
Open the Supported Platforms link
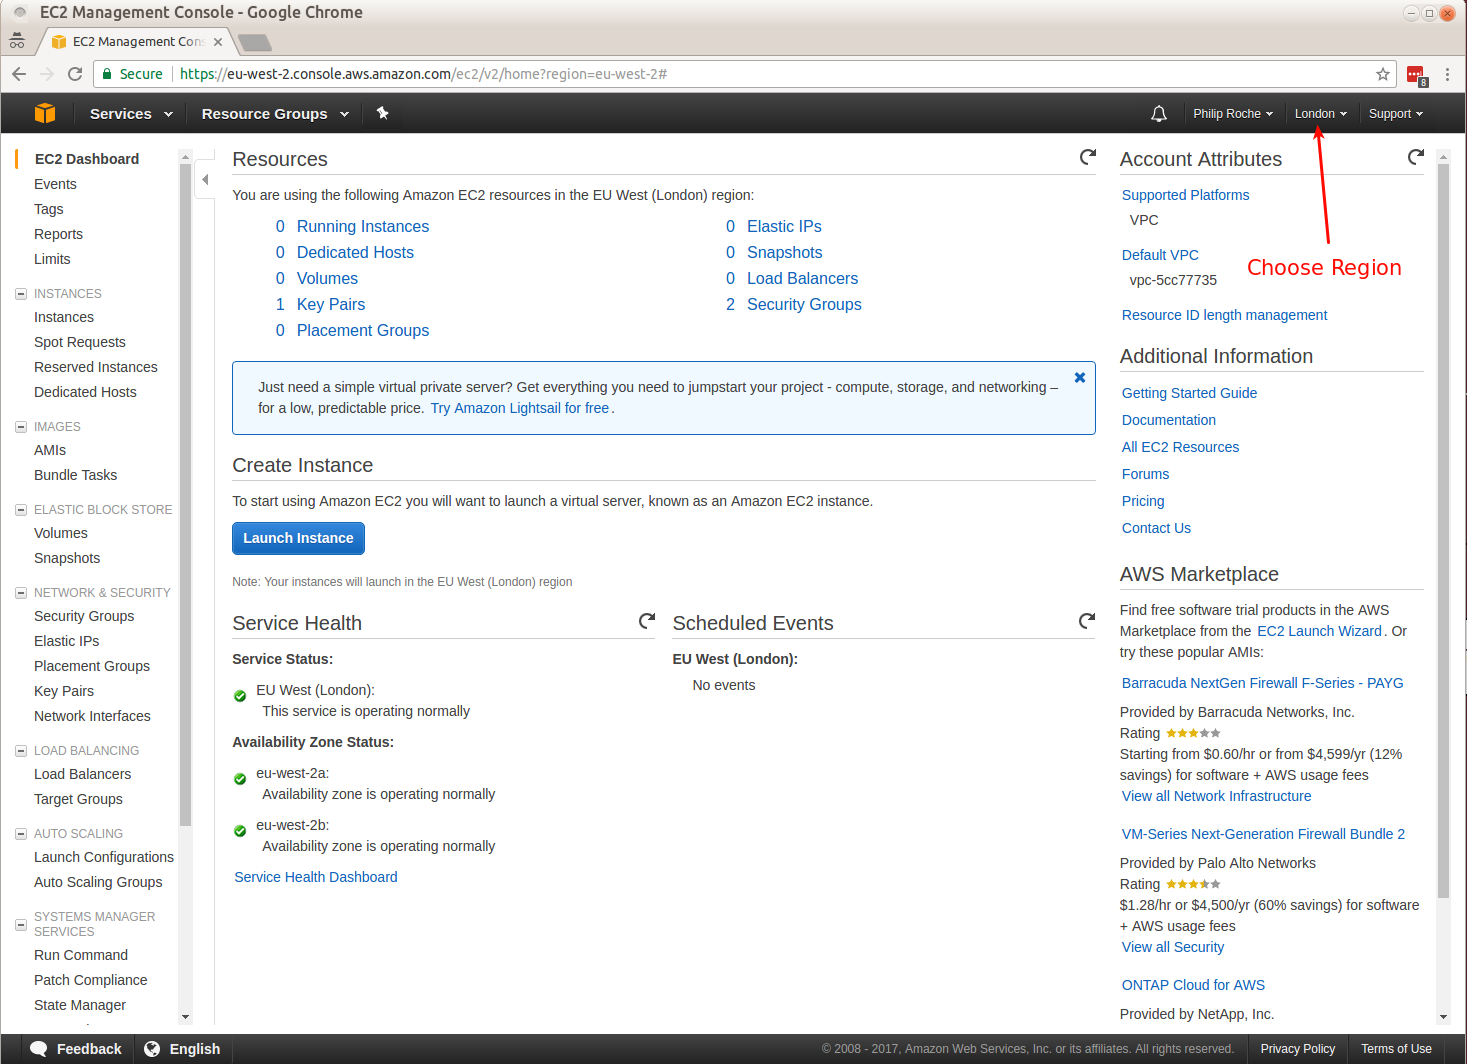coord(1185,195)
